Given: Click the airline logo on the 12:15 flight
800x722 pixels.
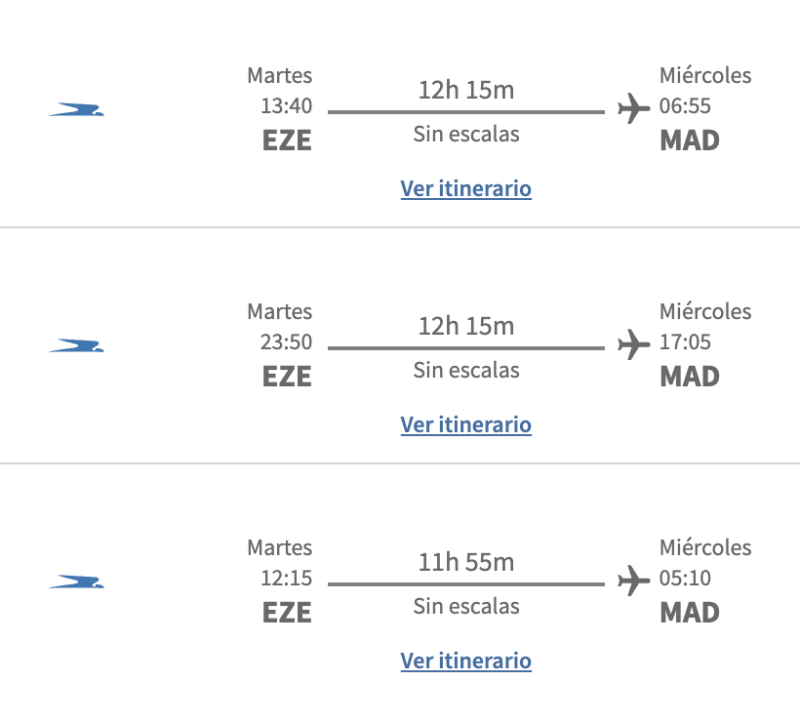Looking at the screenshot, I should (x=77, y=582).
